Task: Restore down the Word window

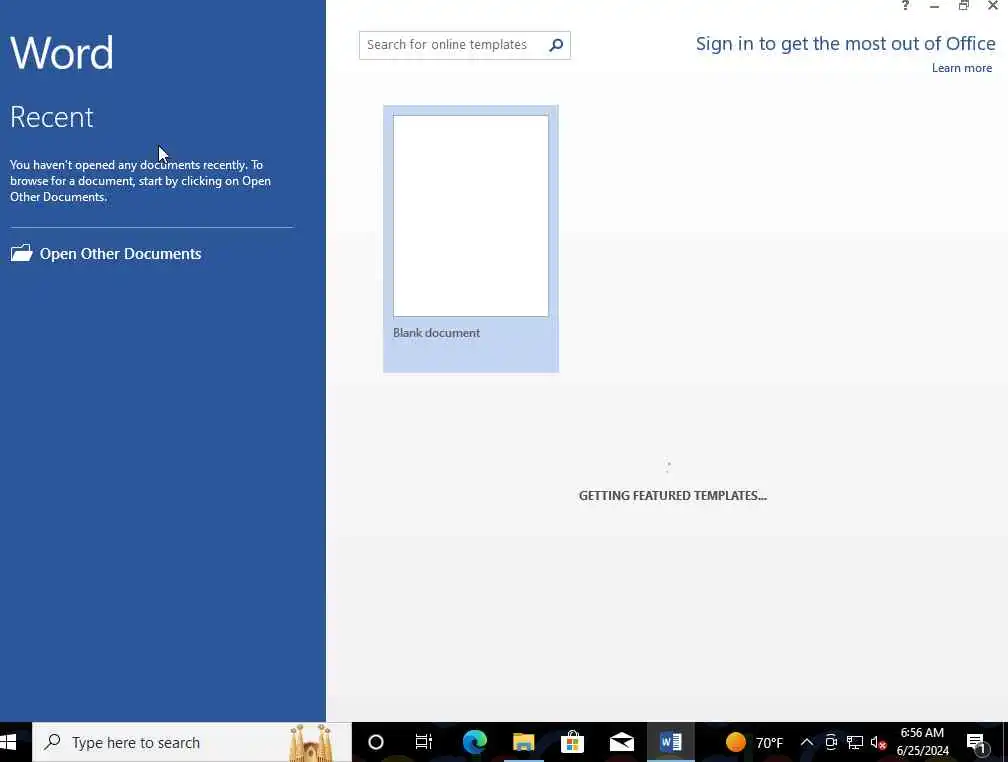Action: coord(963,6)
